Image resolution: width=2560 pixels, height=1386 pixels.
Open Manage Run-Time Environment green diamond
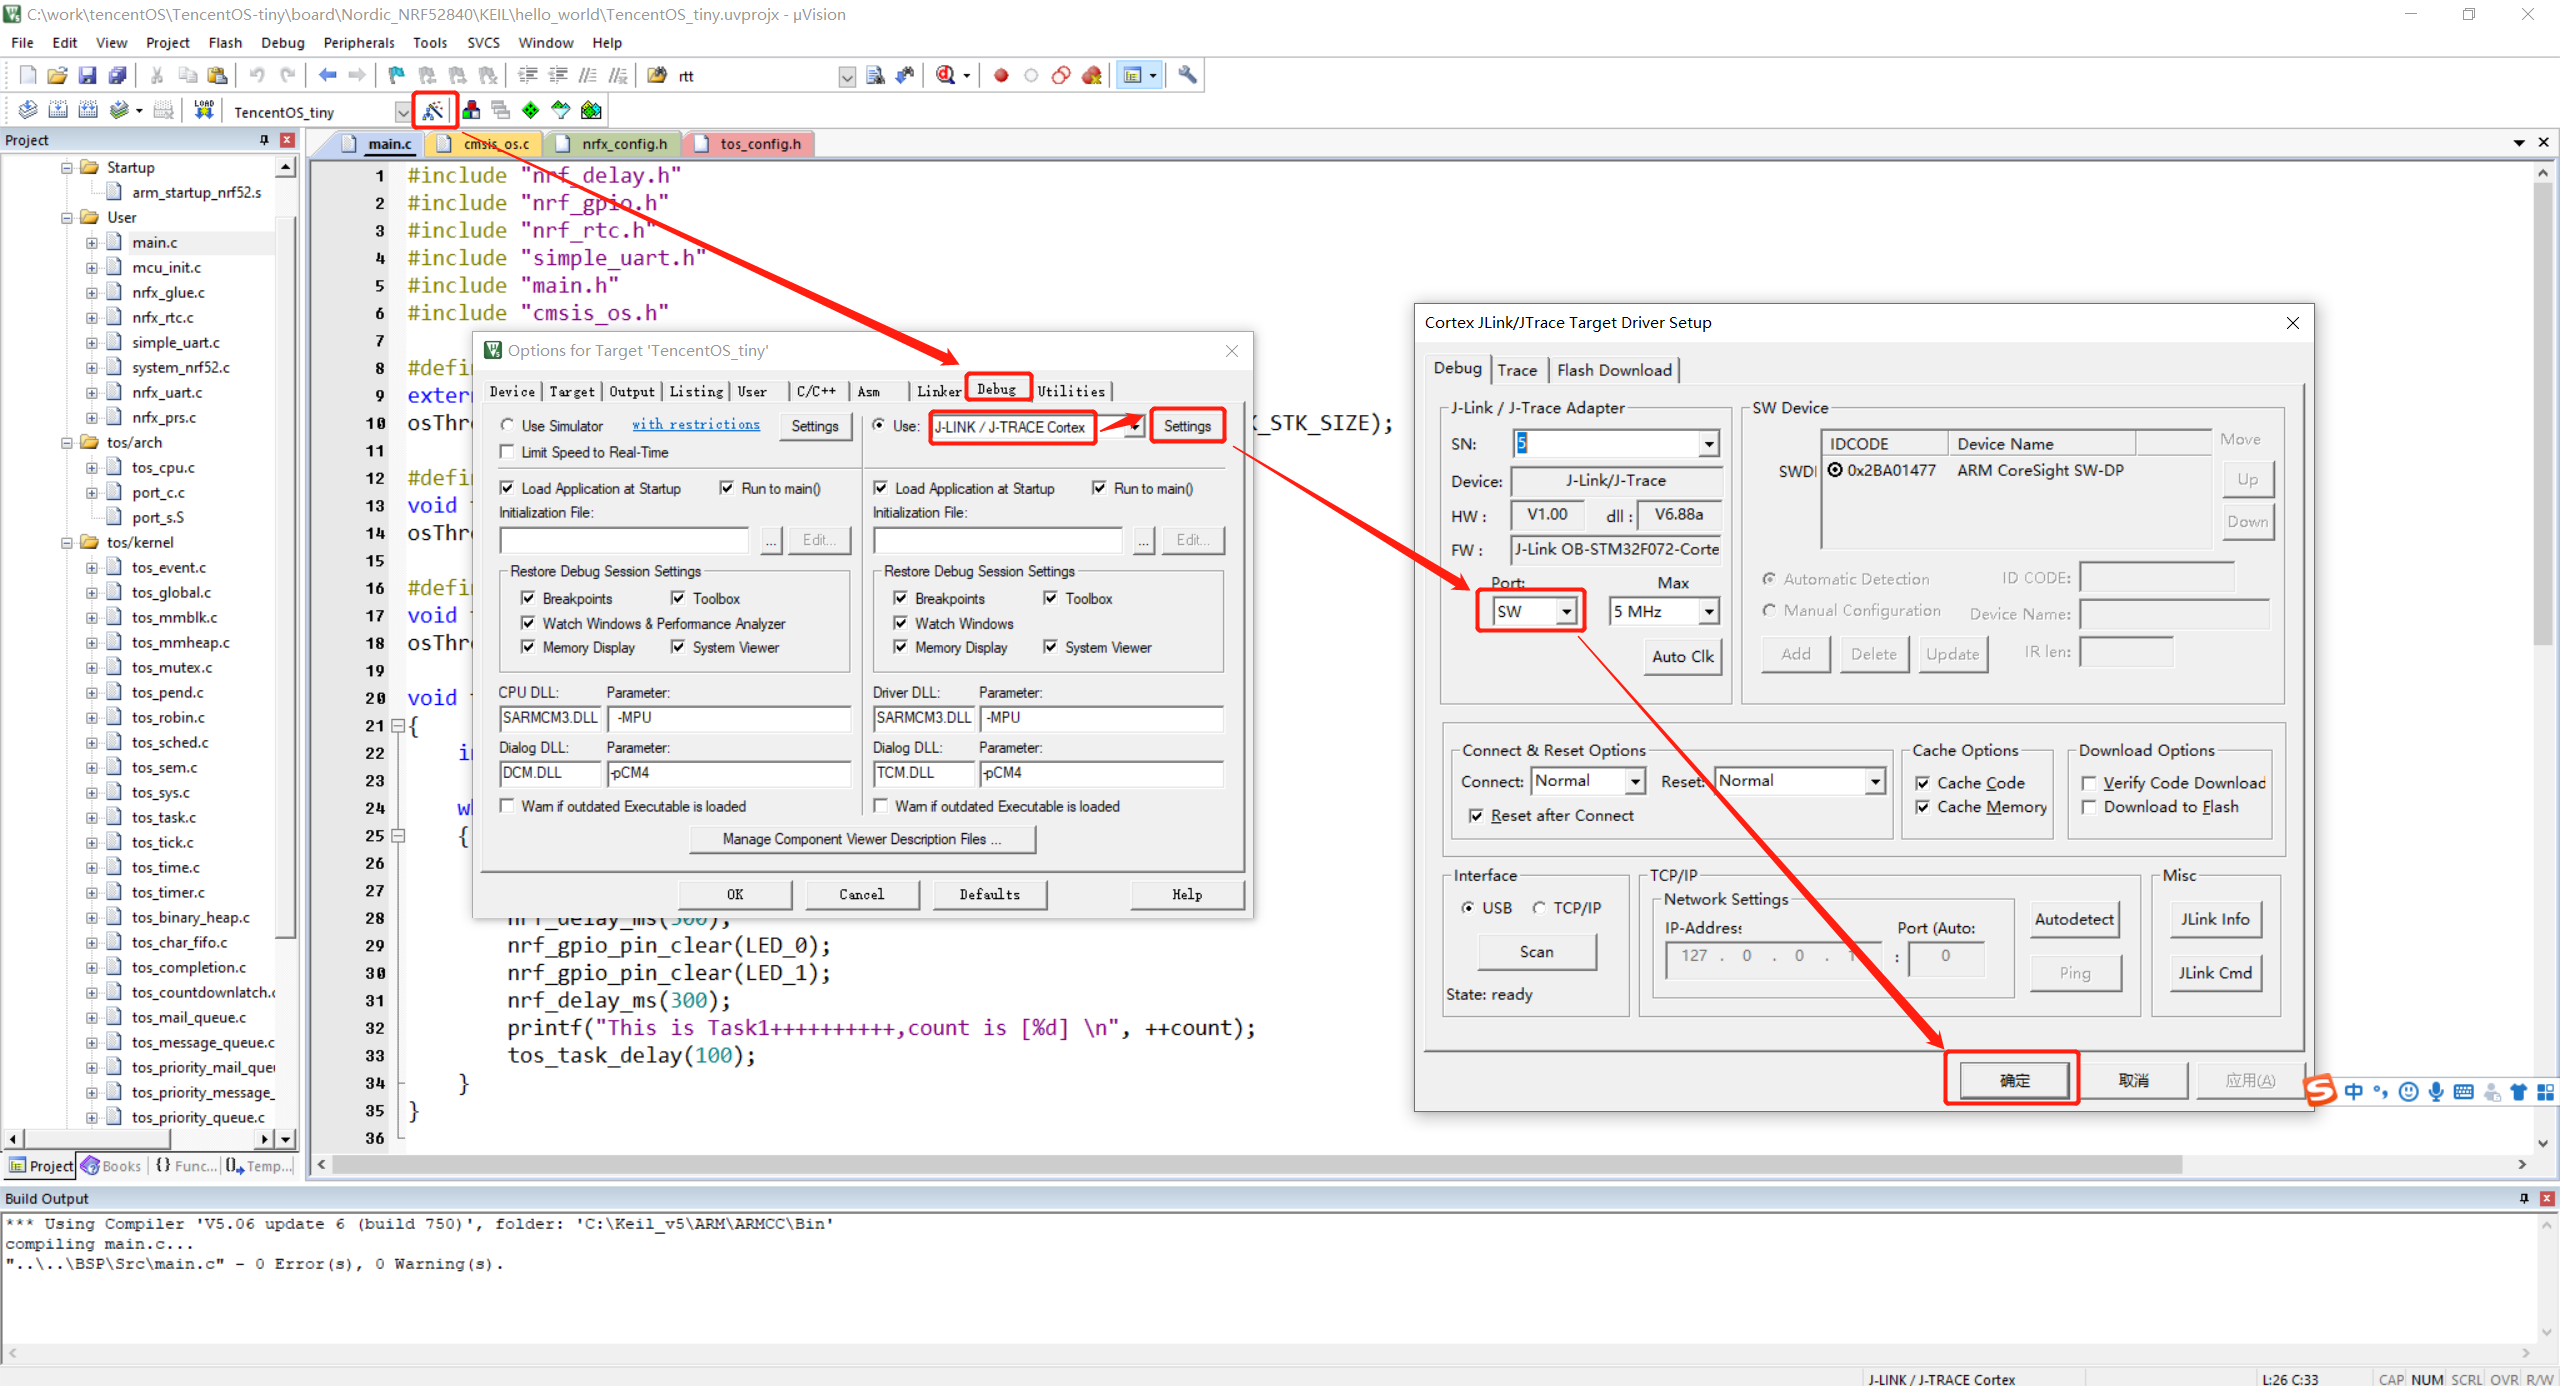[x=531, y=110]
